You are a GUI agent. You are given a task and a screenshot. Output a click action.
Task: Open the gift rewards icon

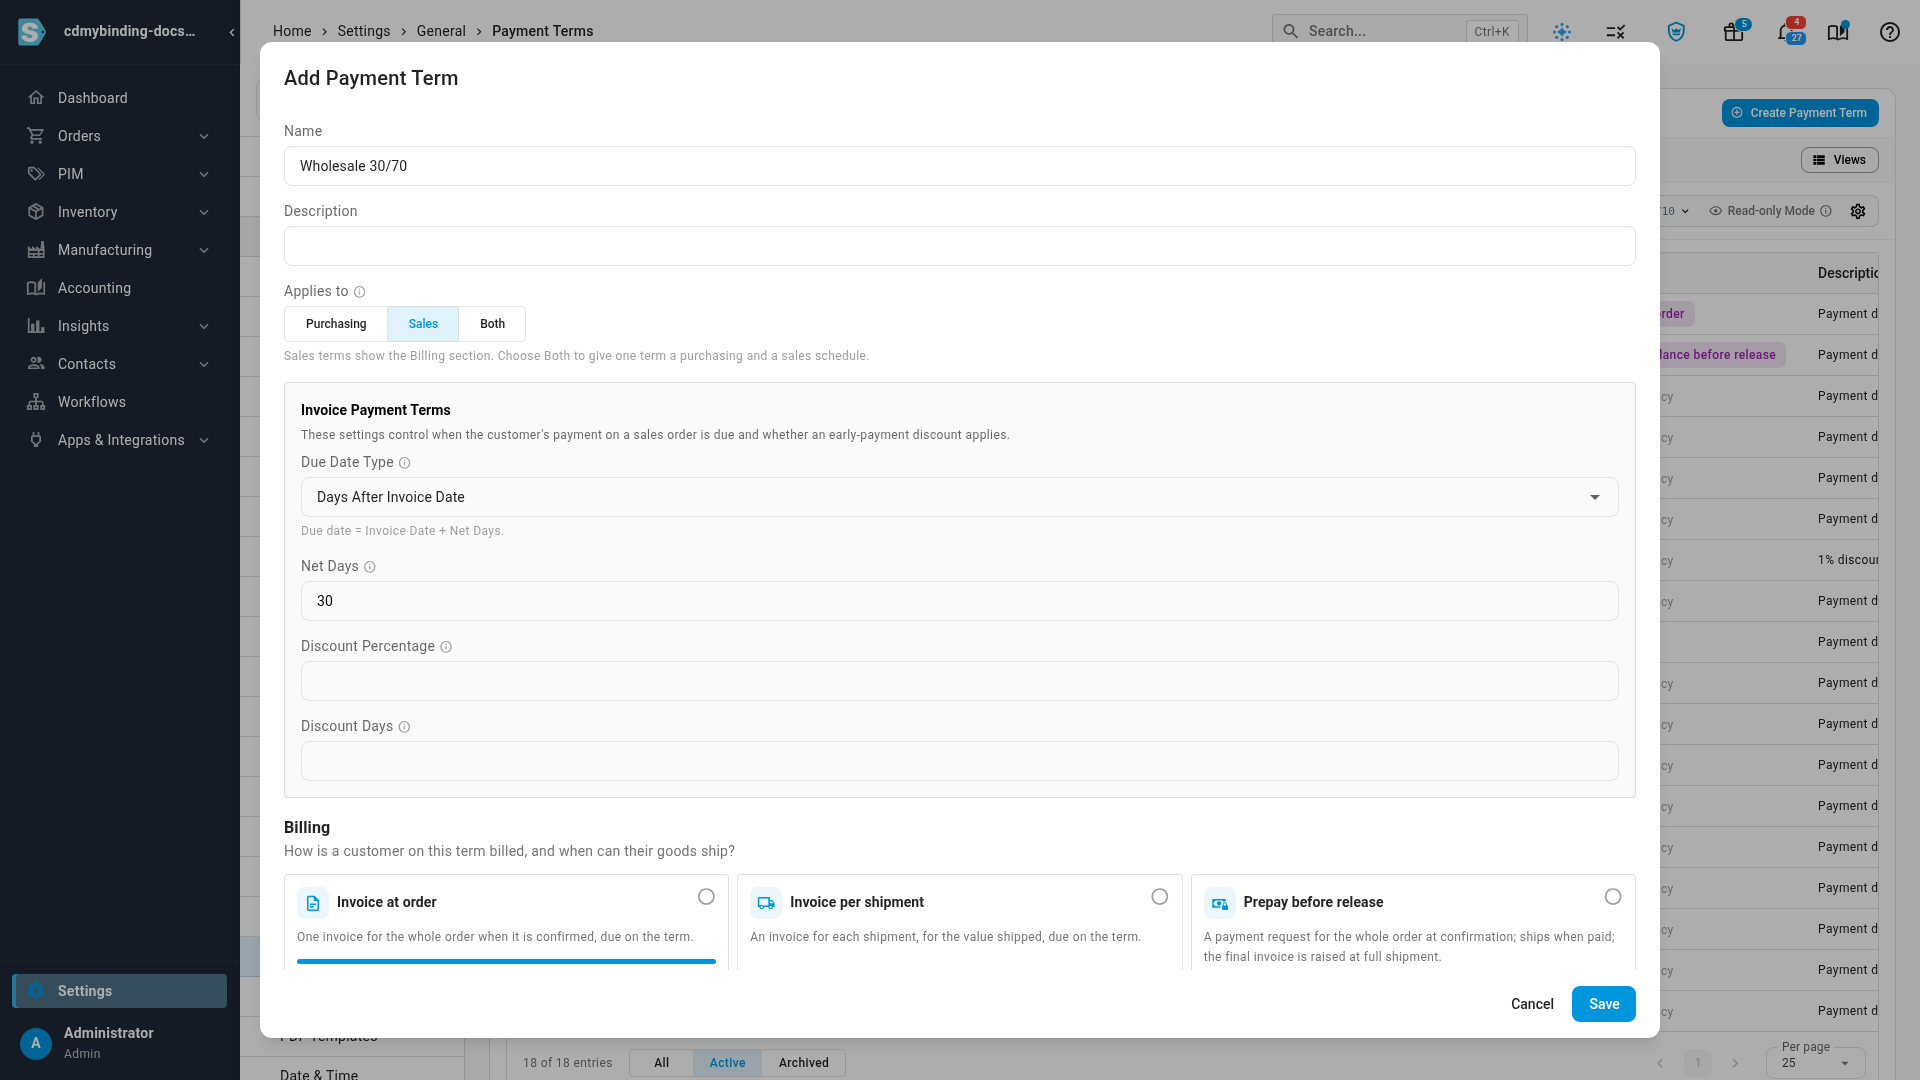pos(1734,32)
